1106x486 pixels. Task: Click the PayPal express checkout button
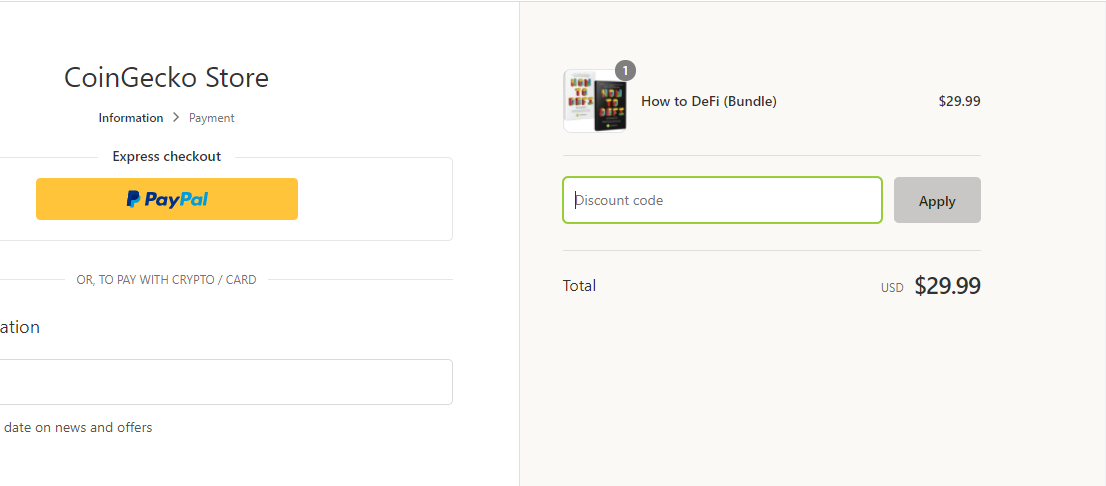click(x=166, y=199)
